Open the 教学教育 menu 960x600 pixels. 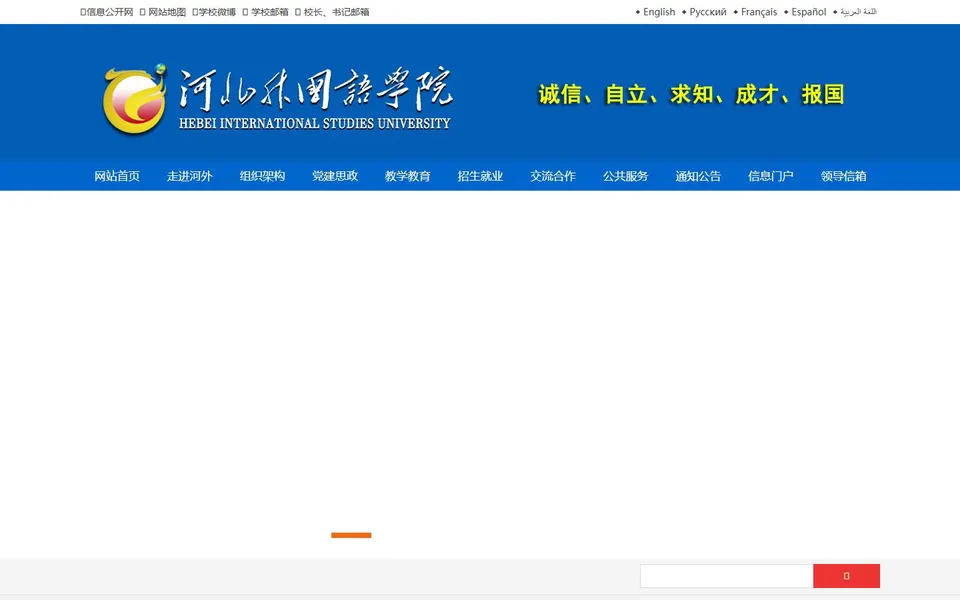click(x=408, y=176)
